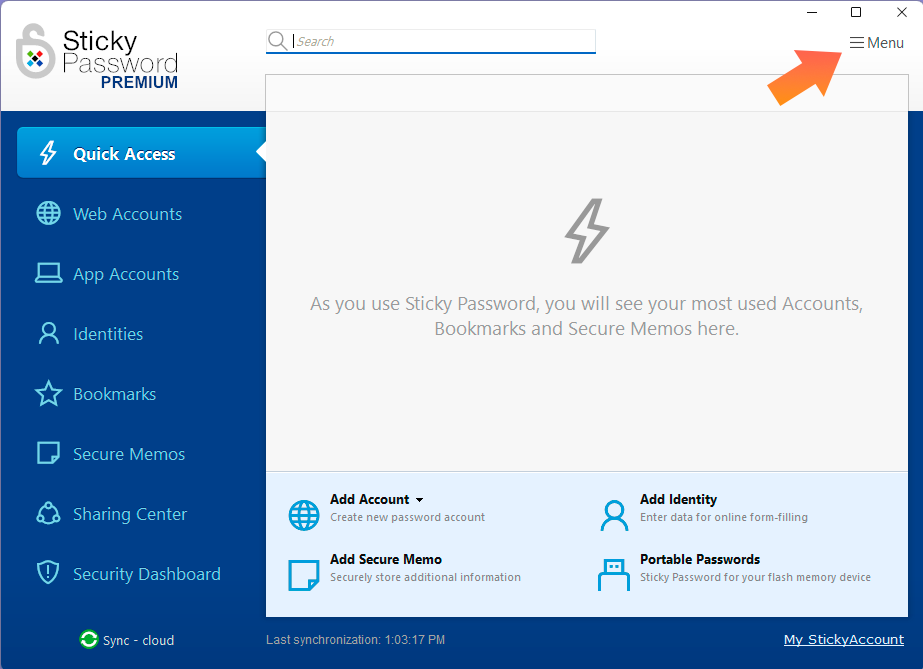
Task: Click the Secure Memos note icon
Action: point(48,453)
